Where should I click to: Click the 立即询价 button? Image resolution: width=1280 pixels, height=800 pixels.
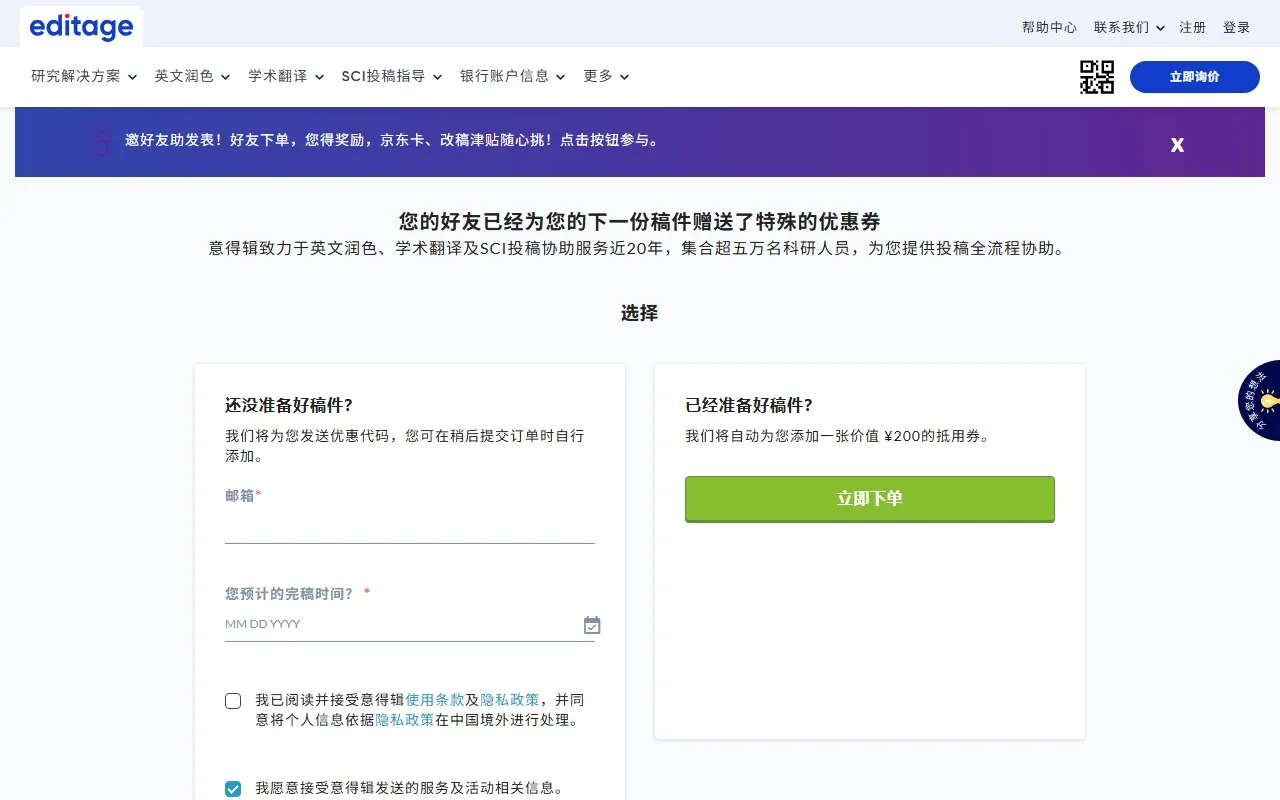pyautogui.click(x=1194, y=76)
